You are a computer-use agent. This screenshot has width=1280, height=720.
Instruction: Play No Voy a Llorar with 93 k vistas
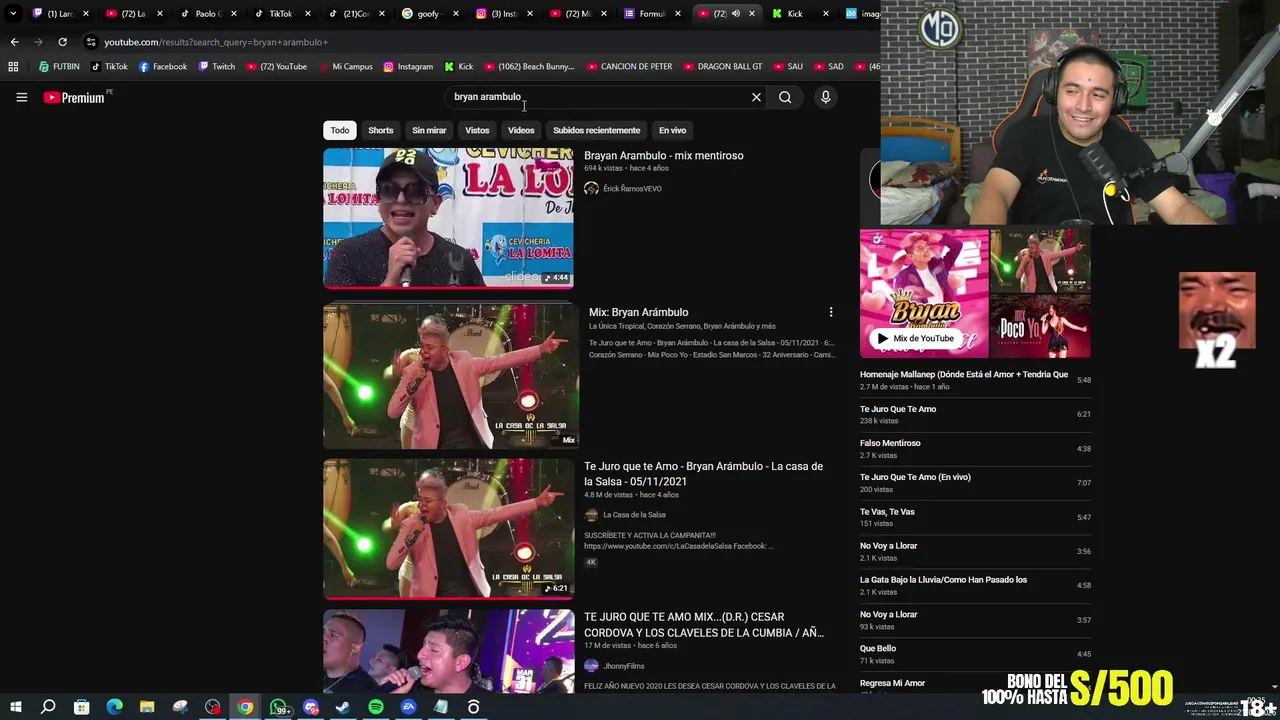coord(975,620)
